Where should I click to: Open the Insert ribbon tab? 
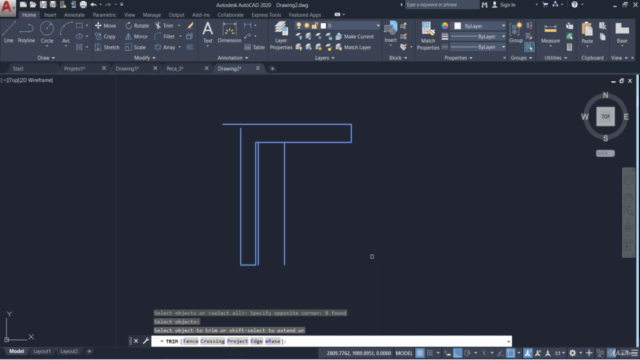click(x=50, y=15)
